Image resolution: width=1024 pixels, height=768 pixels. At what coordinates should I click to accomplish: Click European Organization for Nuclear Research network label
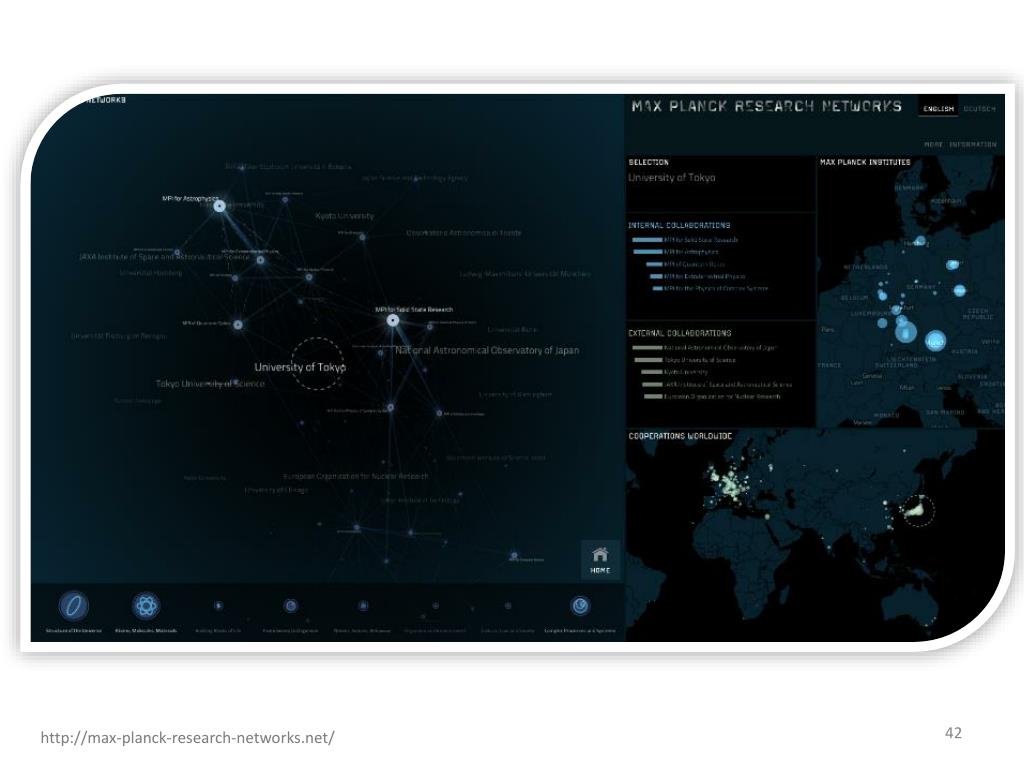(x=356, y=476)
